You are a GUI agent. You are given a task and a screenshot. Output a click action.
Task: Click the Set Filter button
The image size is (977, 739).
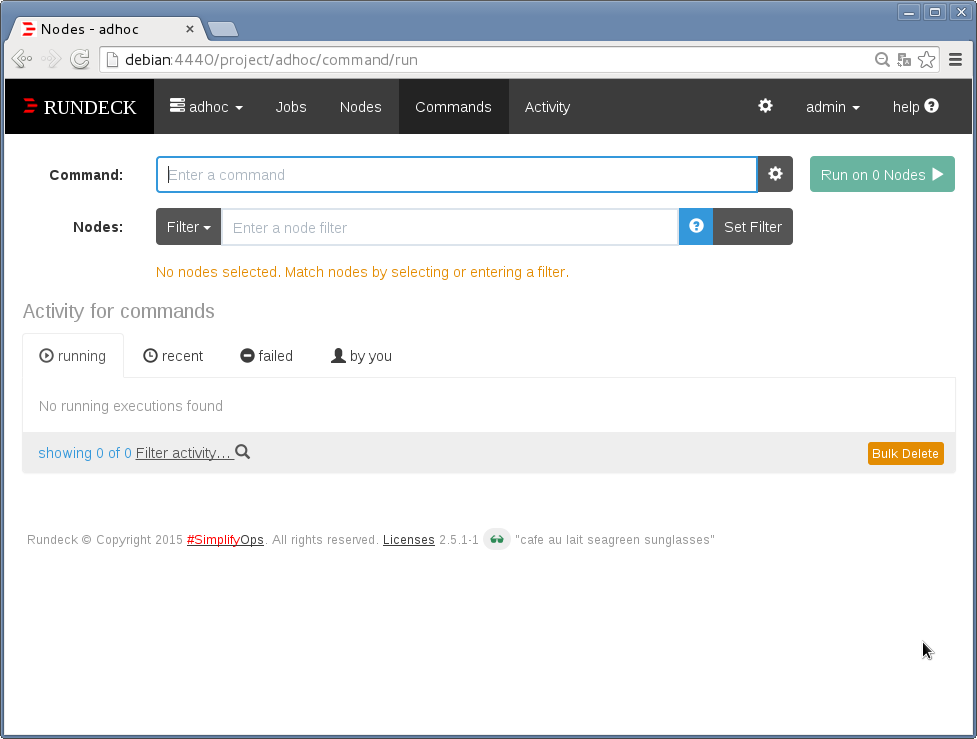[x=753, y=227]
